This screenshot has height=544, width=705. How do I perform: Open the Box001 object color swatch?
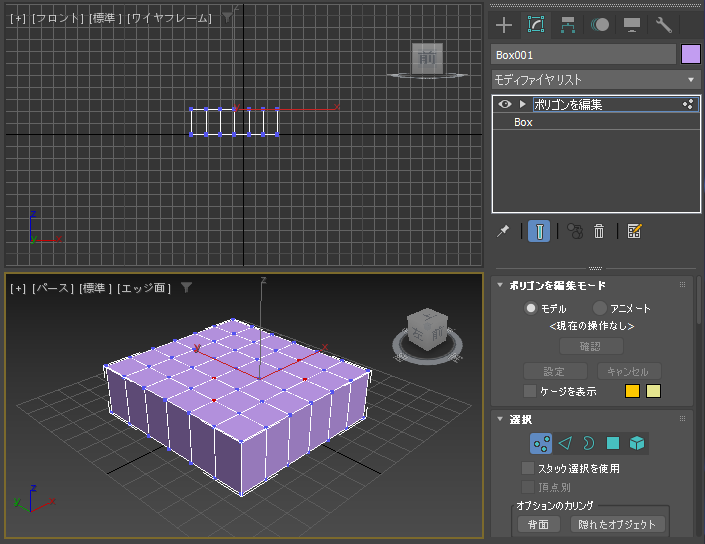(691, 54)
